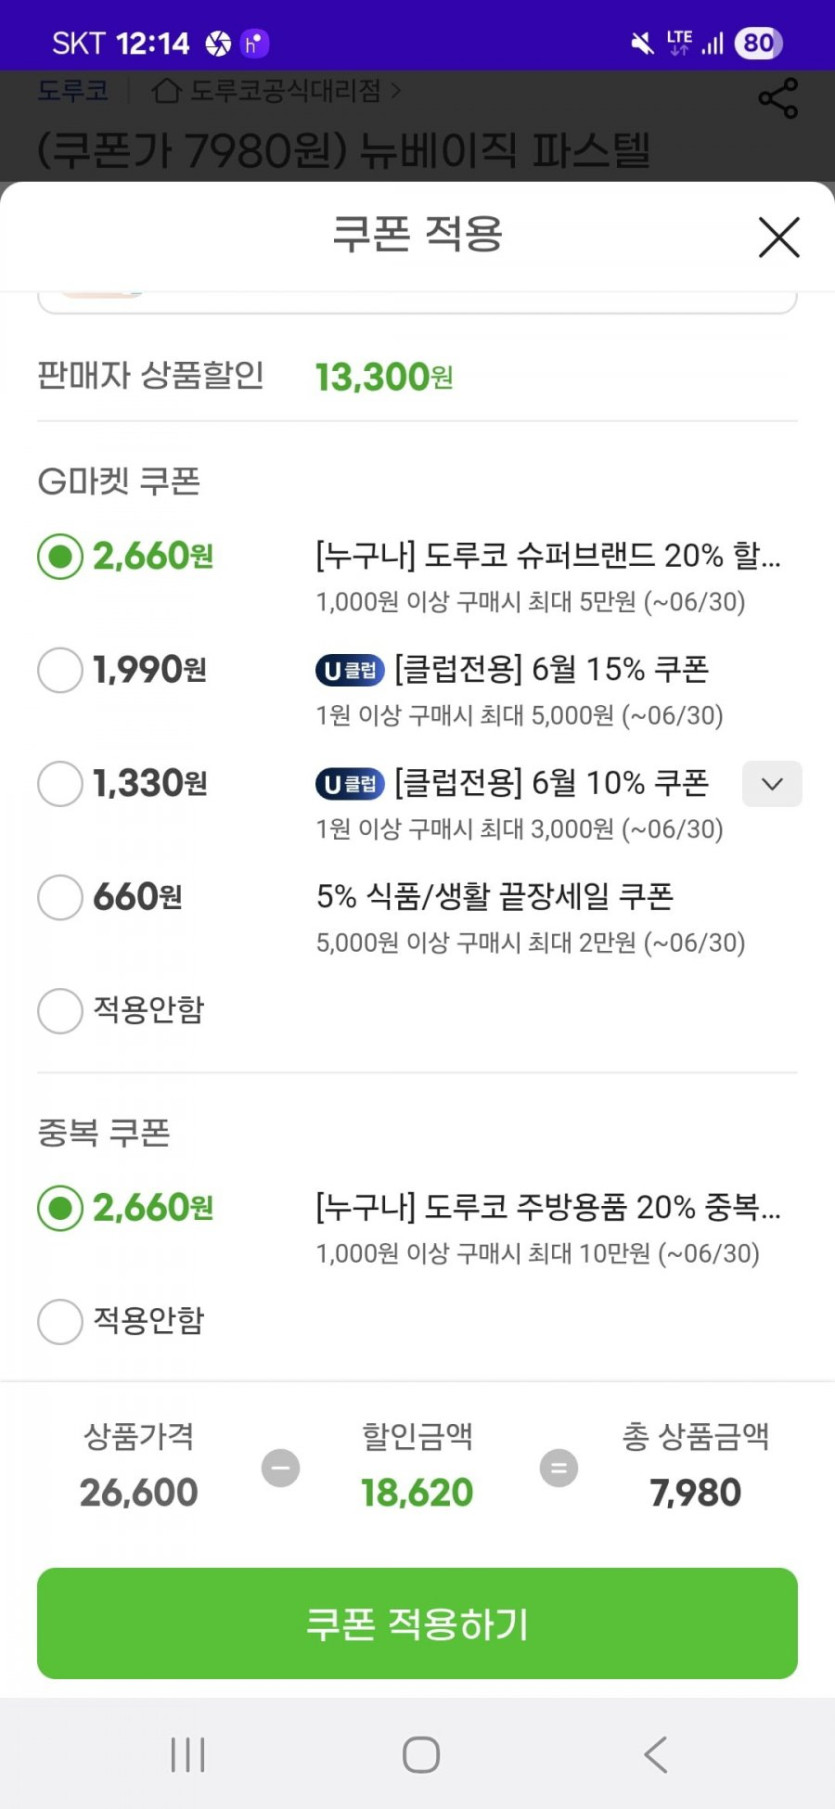
Task: Select 적용안함 under 중복 쿠폰
Action: 60,1321
